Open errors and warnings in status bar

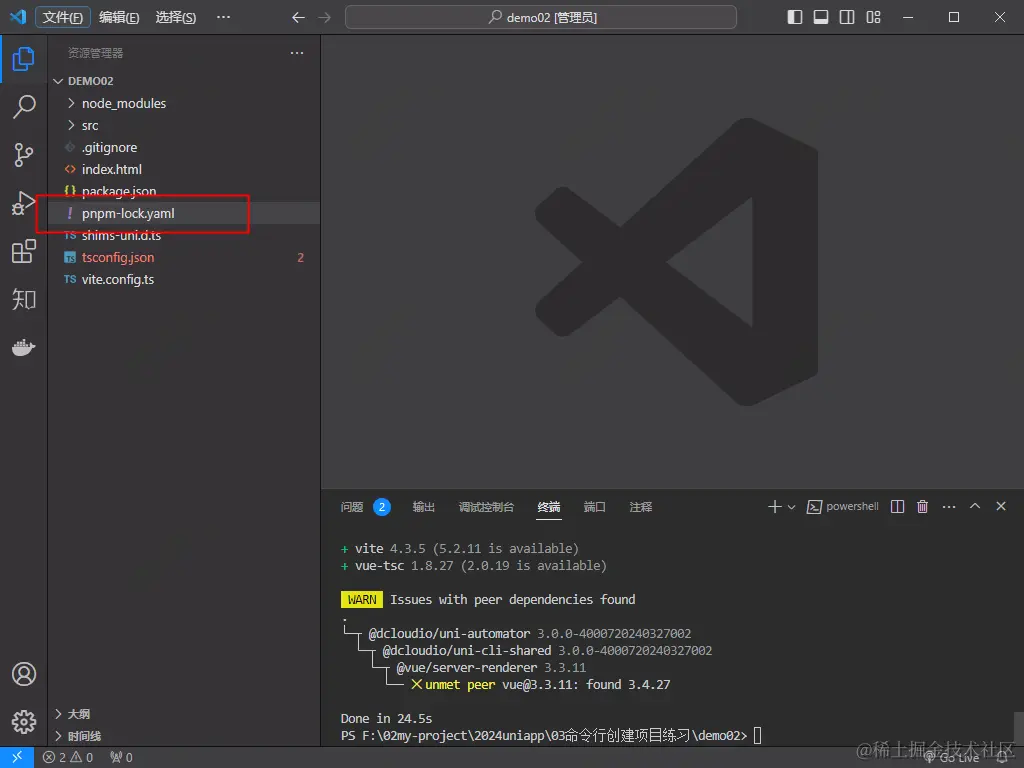(x=68, y=758)
